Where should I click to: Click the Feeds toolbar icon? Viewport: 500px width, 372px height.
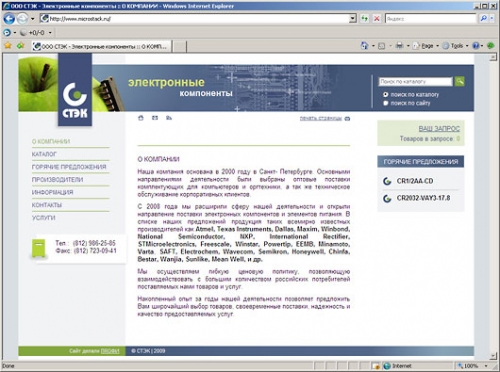coord(382,46)
